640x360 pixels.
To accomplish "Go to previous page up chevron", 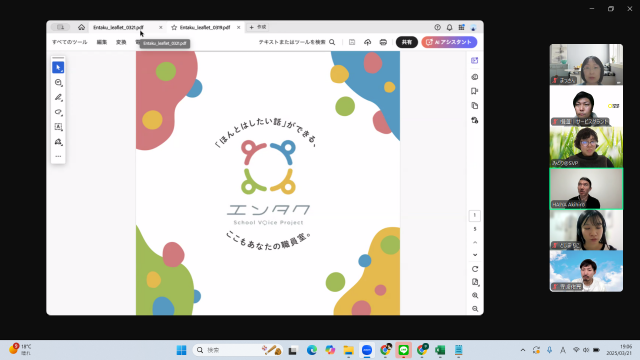I will click(475, 242).
